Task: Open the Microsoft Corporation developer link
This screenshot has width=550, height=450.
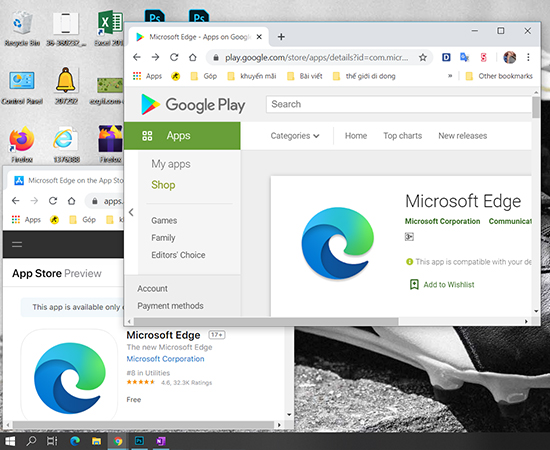Action: tap(442, 221)
